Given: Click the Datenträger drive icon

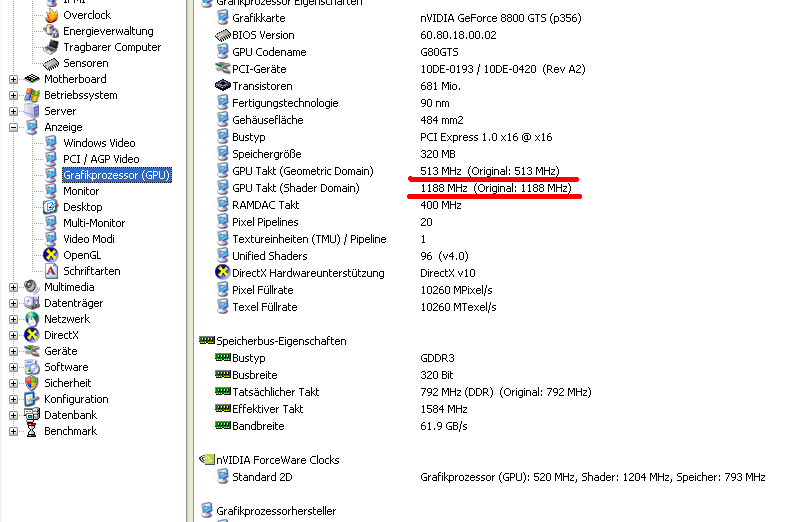Looking at the screenshot, I should pos(32,303).
